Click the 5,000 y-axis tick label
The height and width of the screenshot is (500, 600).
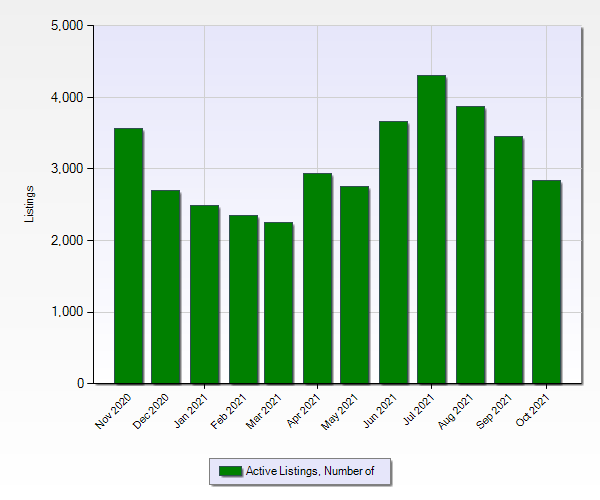(66, 26)
